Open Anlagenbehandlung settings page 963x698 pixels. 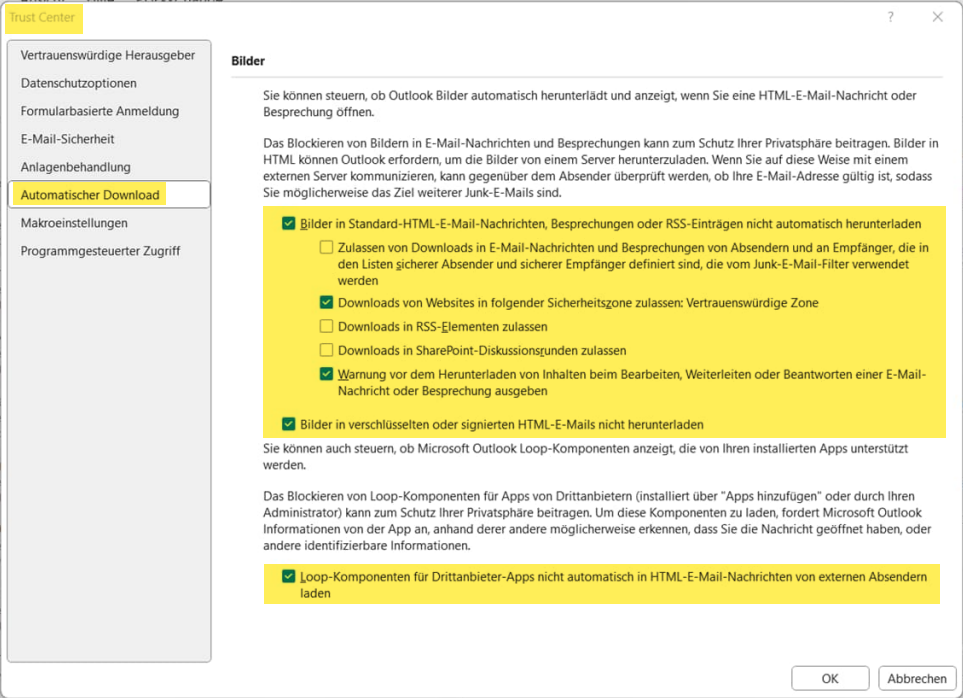pos(76,167)
